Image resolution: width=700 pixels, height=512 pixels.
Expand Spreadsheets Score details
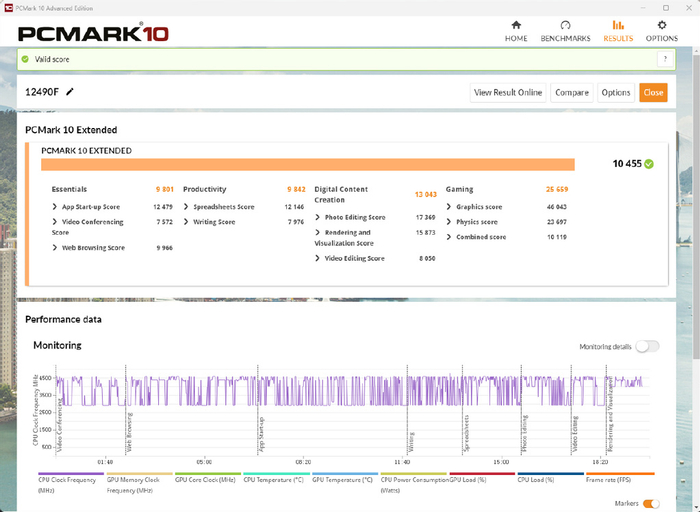tap(186, 207)
